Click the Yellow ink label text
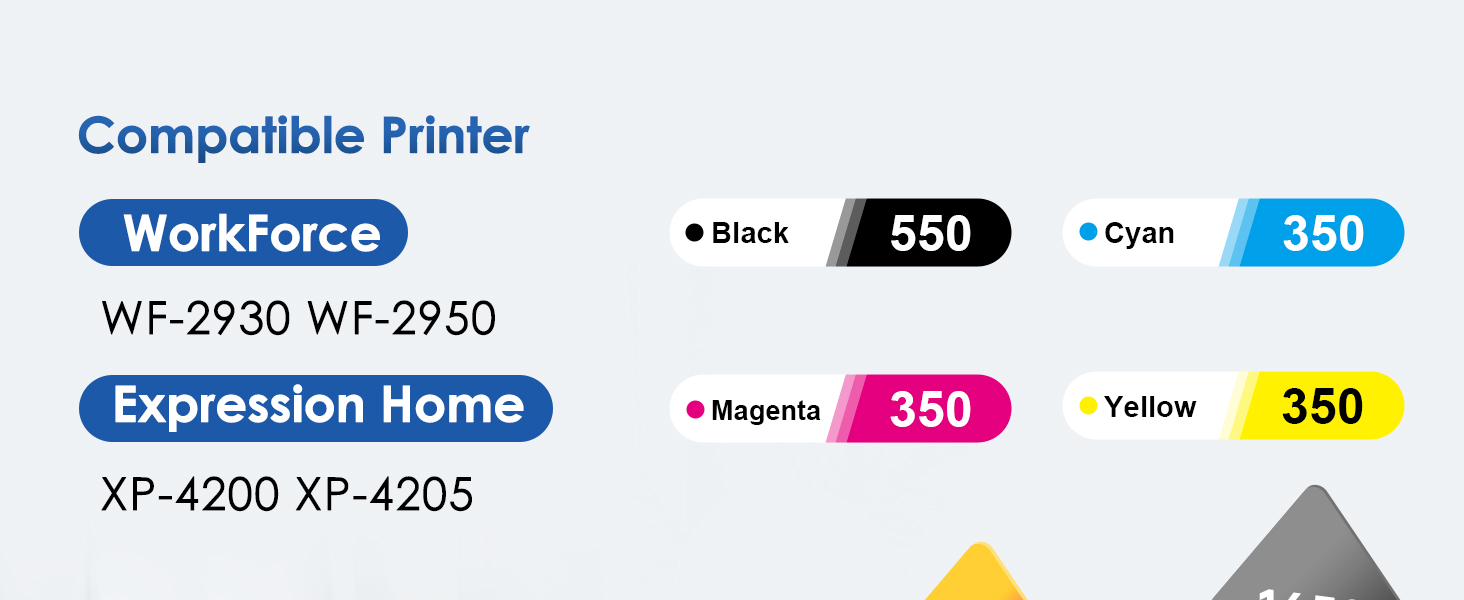Image resolution: width=1464 pixels, height=600 pixels. point(1150,407)
